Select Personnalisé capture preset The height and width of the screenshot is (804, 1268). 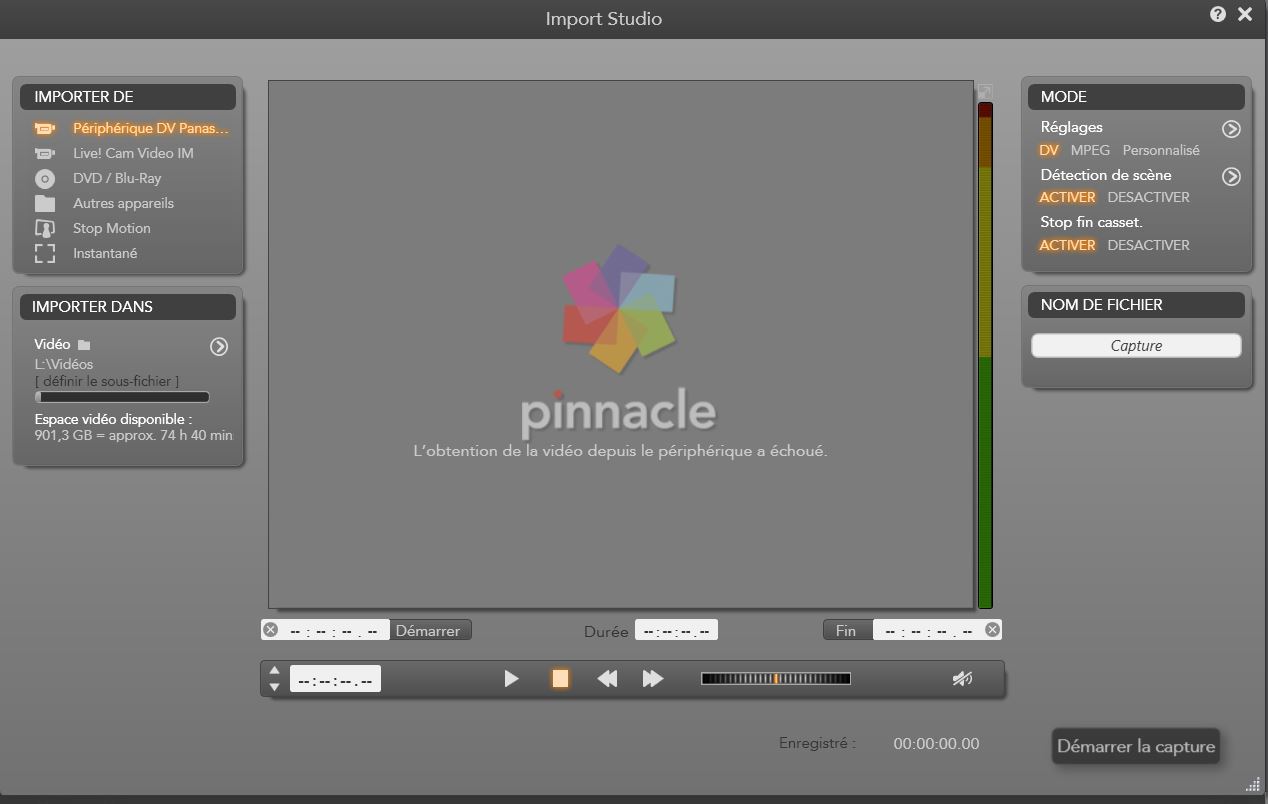(x=1161, y=150)
